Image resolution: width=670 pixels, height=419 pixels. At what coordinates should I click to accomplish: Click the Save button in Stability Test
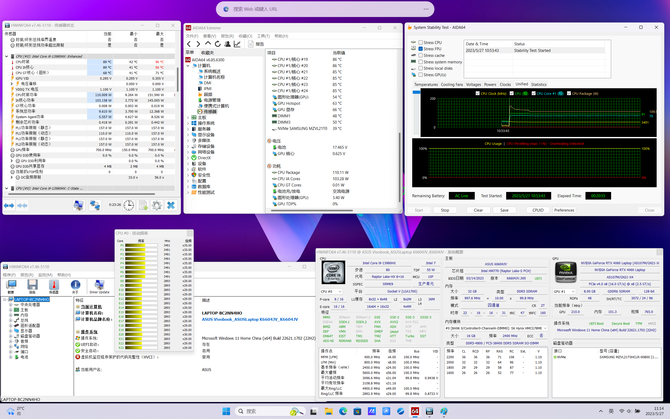tap(504, 210)
